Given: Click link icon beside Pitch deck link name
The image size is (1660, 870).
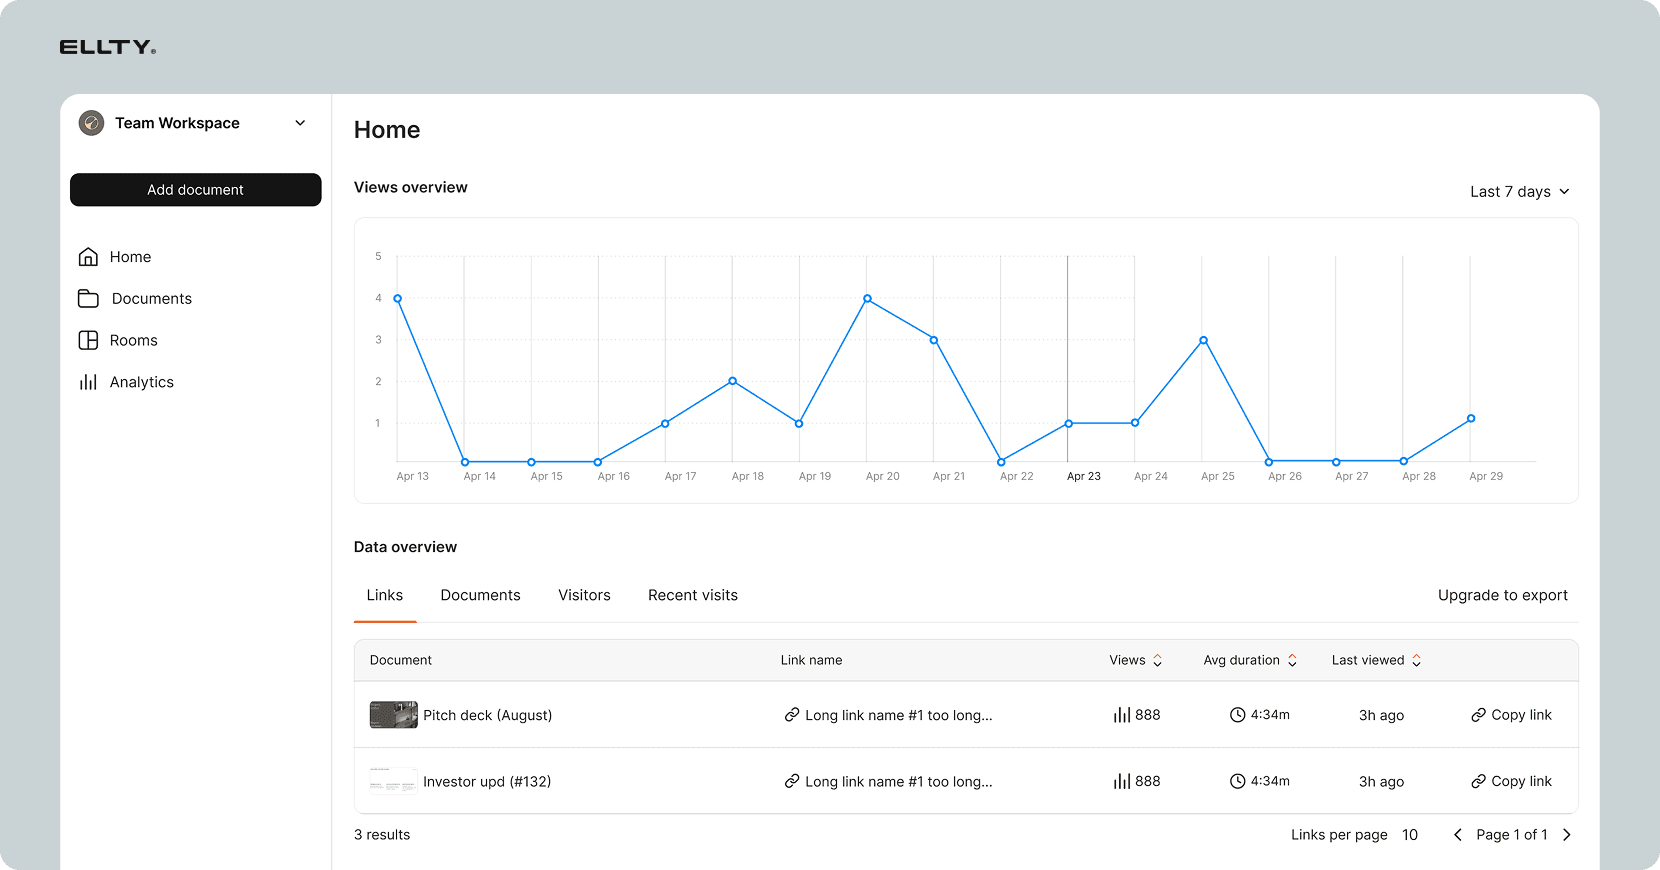Looking at the screenshot, I should pyautogui.click(x=791, y=715).
